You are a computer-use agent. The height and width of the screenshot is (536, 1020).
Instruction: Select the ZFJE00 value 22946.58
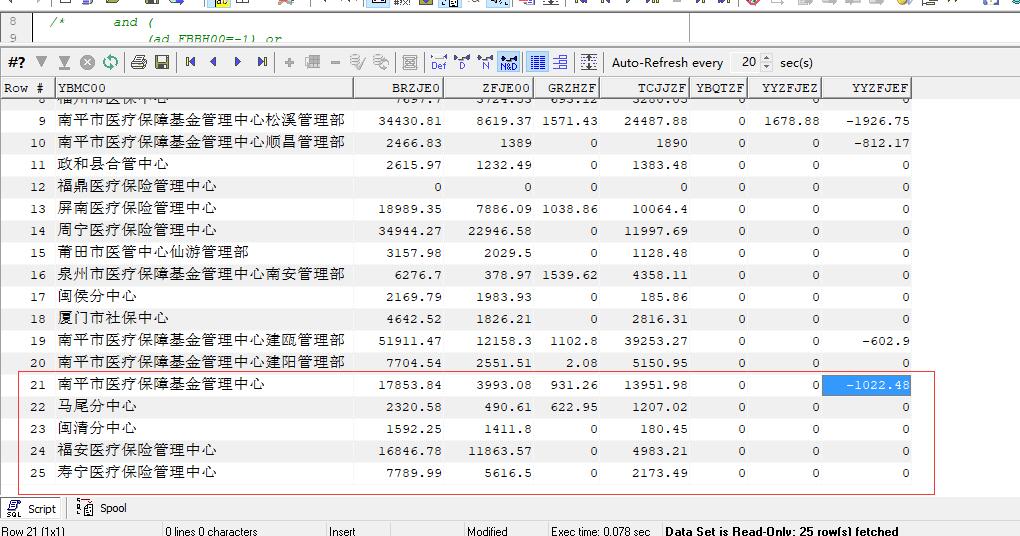500,231
